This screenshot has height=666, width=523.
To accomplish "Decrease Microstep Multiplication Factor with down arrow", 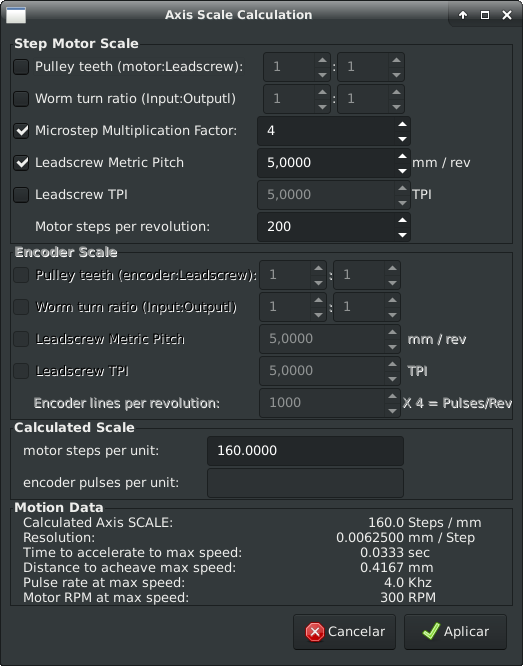I will tap(402, 138).
